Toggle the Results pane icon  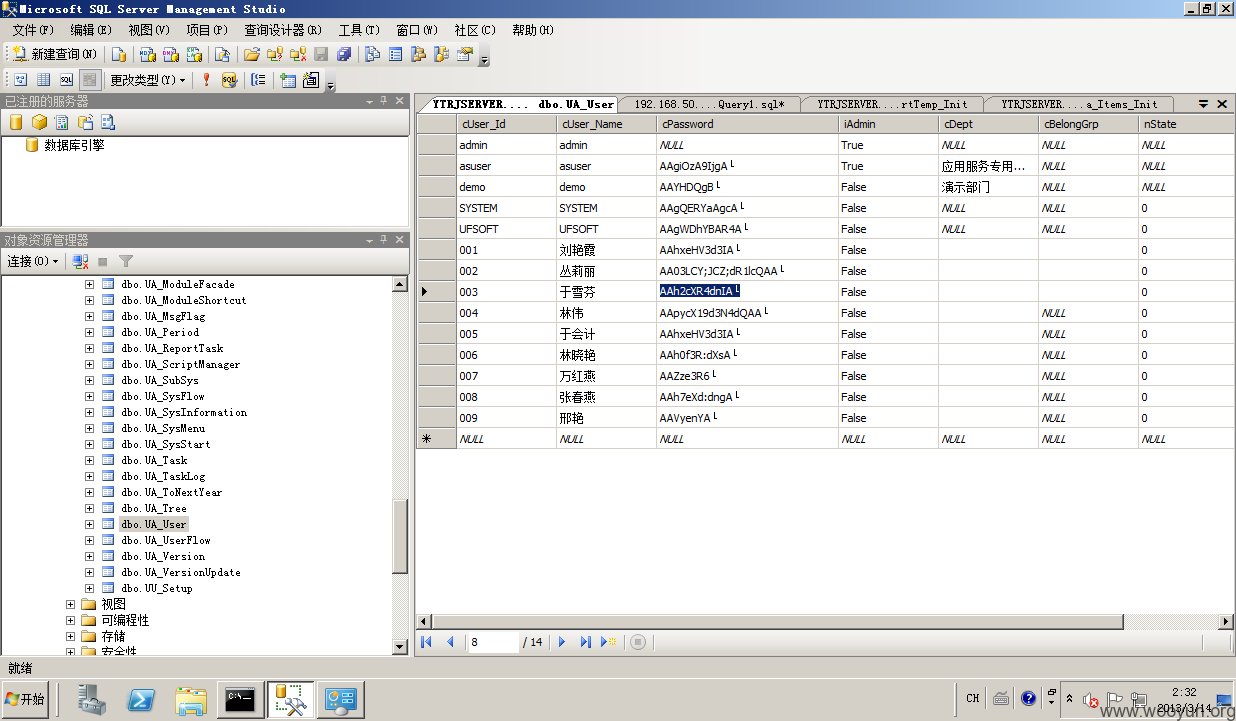pyautogui.click(x=90, y=80)
